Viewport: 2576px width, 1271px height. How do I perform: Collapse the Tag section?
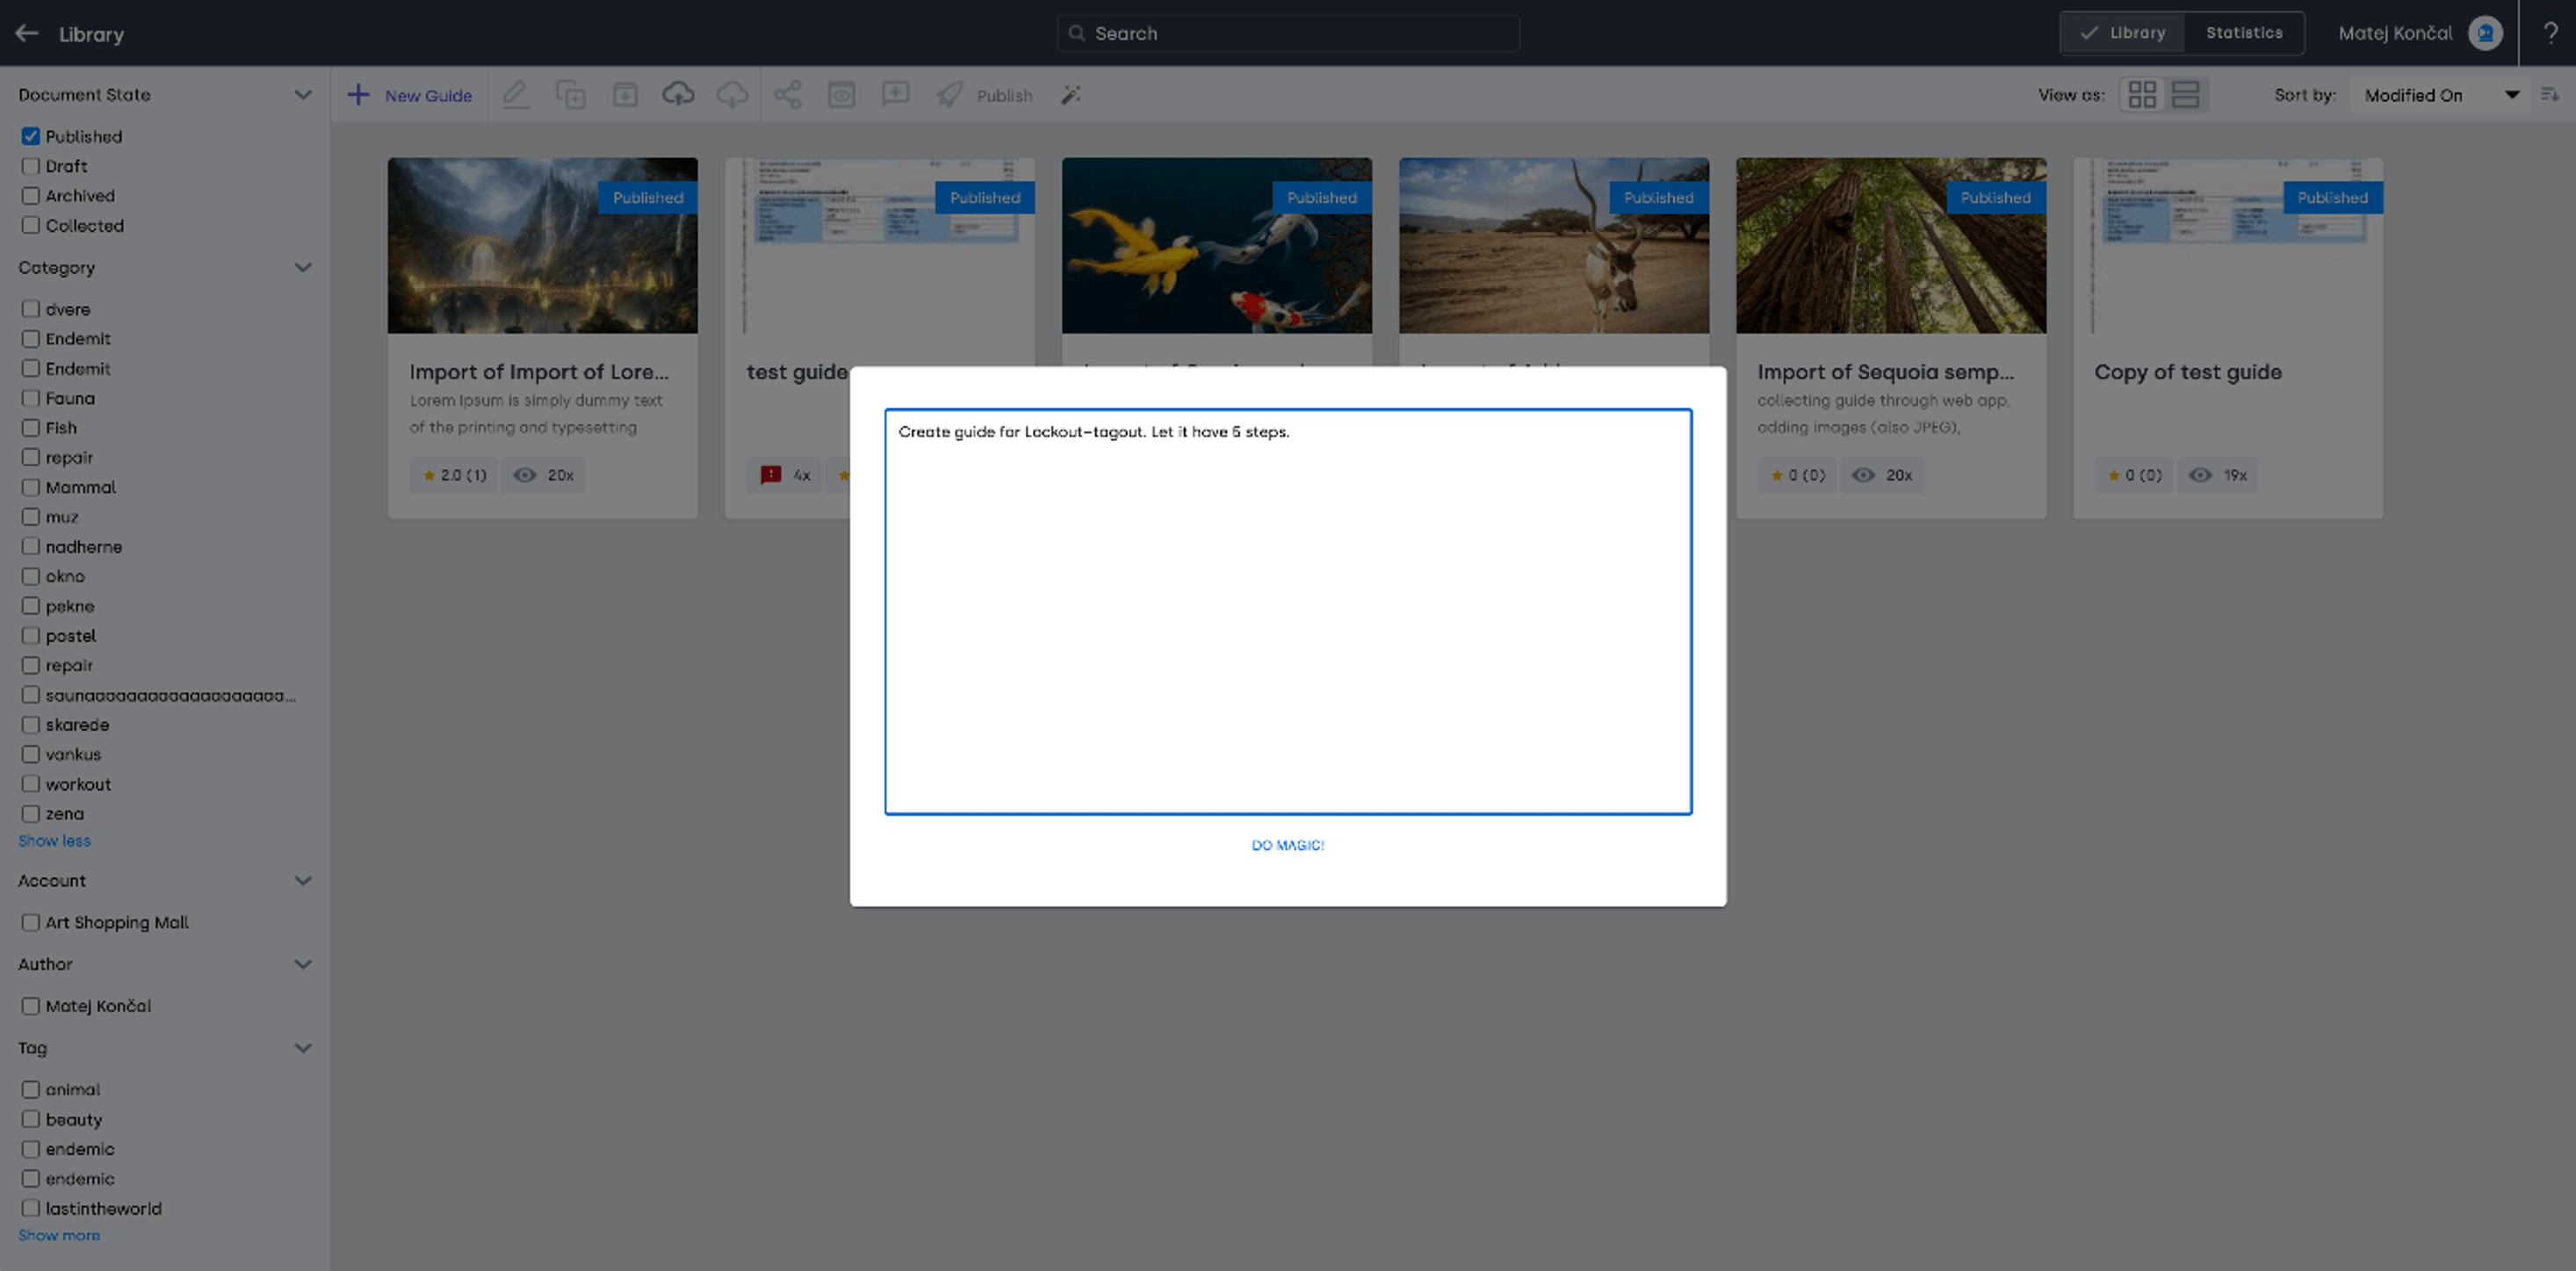[x=303, y=1048]
